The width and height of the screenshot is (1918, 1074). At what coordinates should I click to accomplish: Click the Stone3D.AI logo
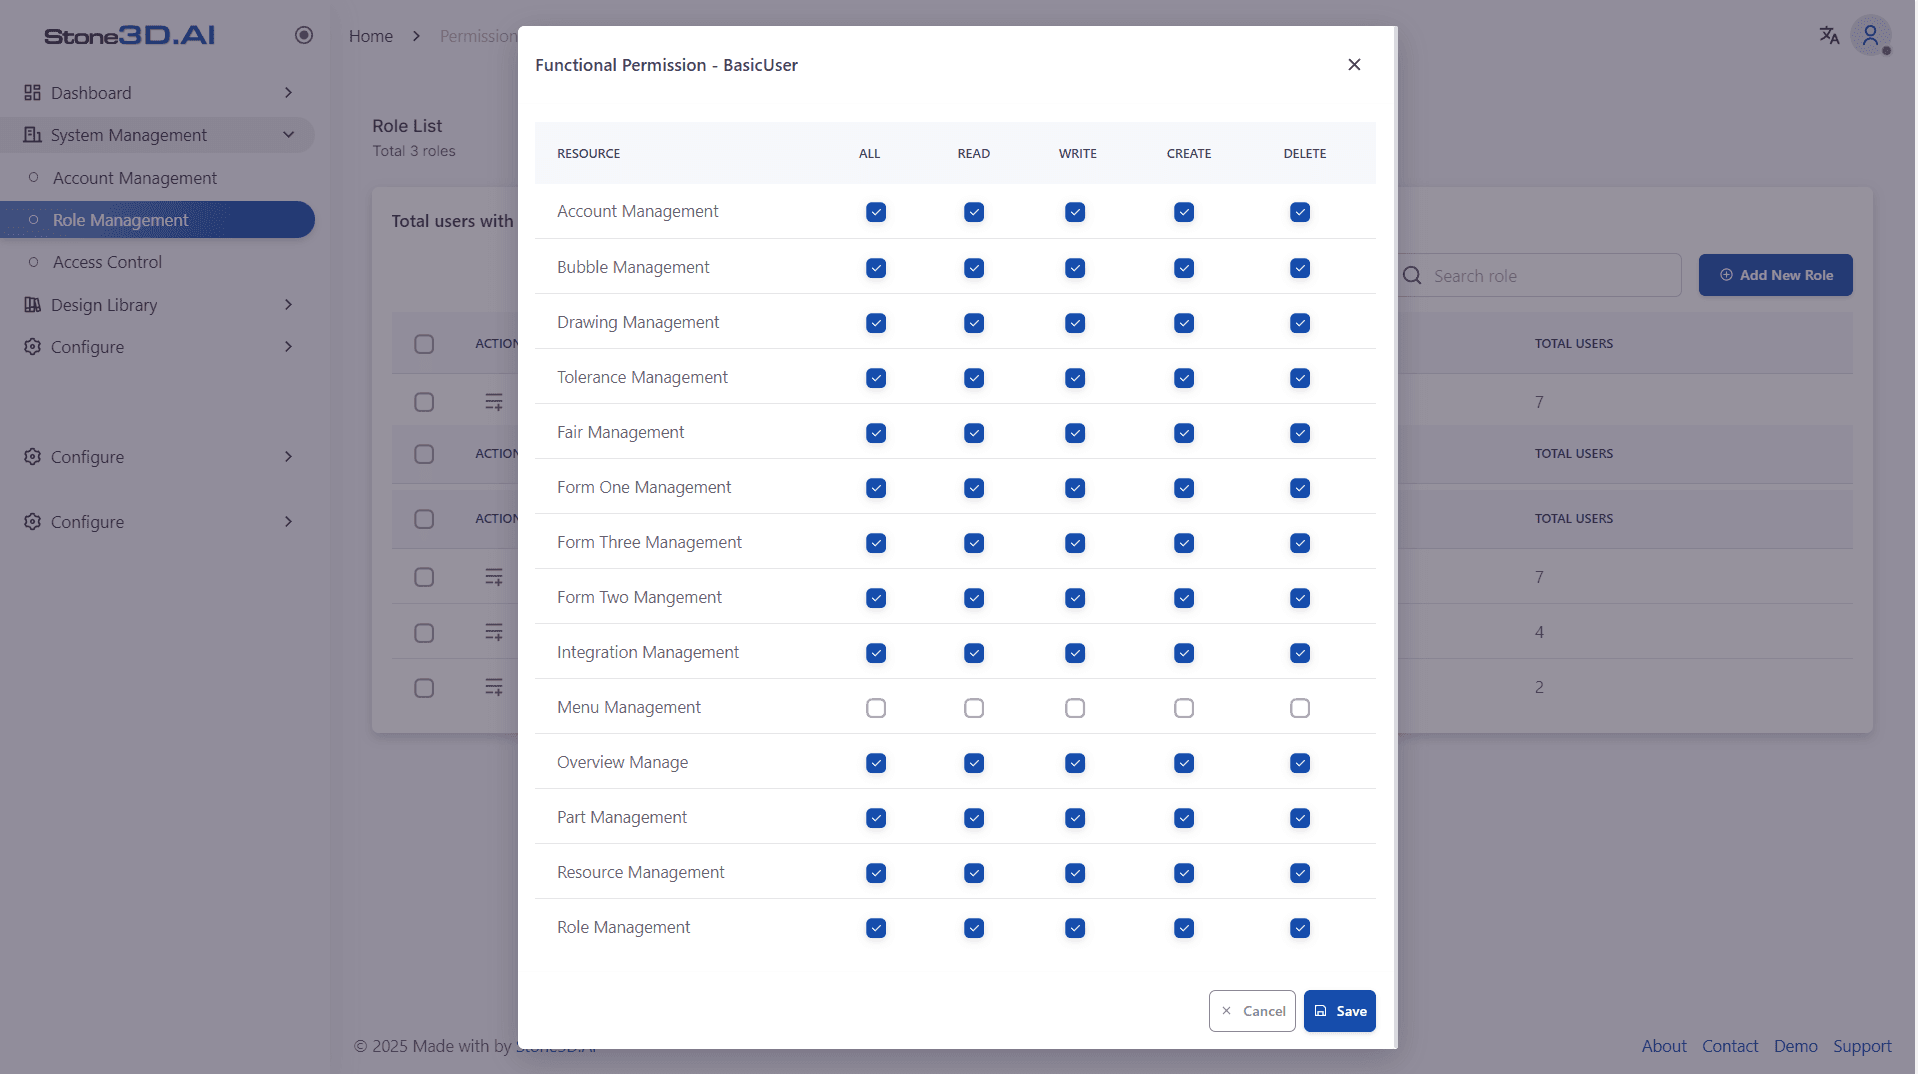coord(129,36)
